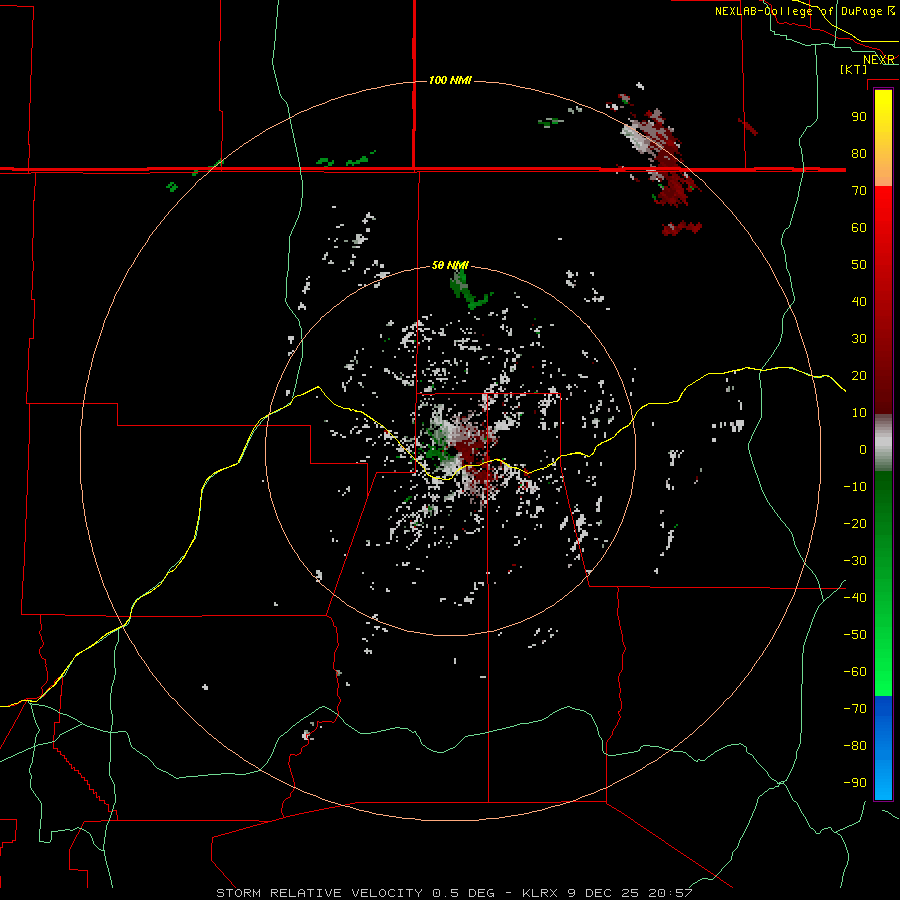Click the velocity couplet at the radar center
Screen dimensions: 900x900
(x=455, y=451)
